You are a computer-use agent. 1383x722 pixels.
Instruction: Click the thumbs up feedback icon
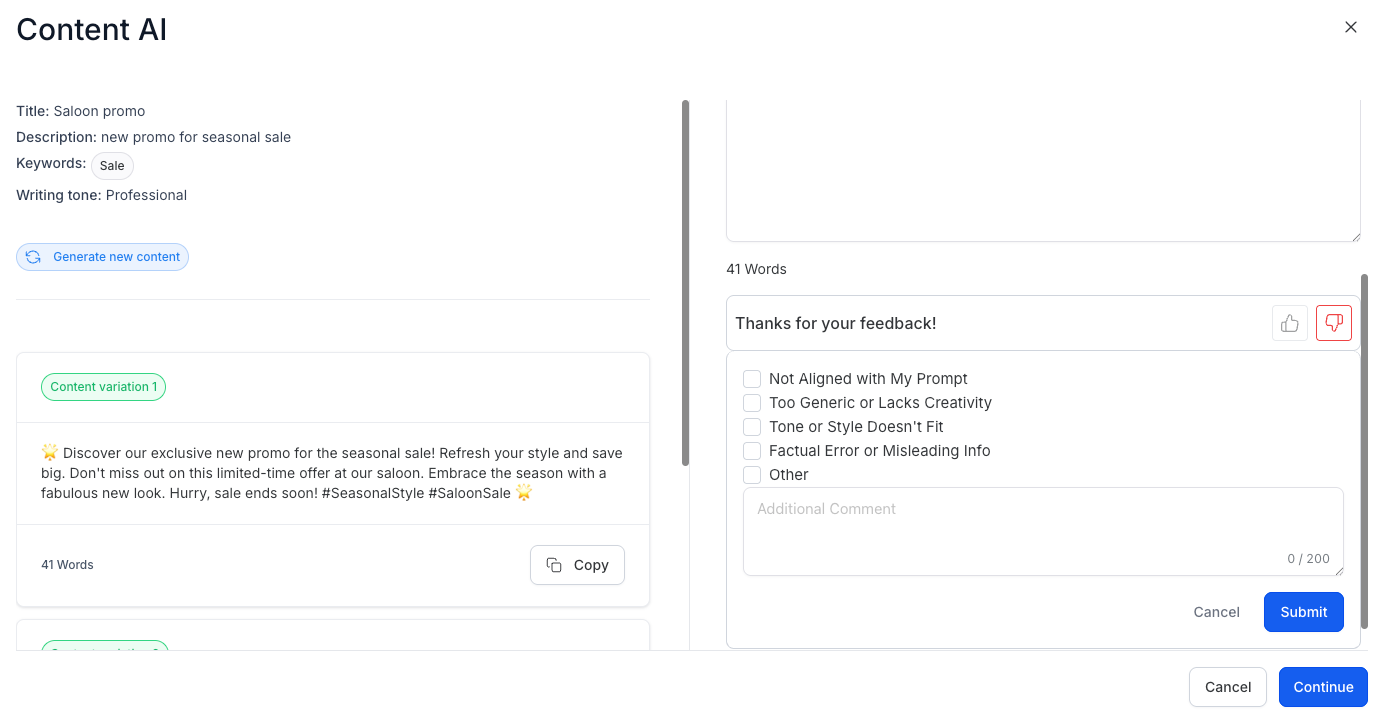(1289, 323)
